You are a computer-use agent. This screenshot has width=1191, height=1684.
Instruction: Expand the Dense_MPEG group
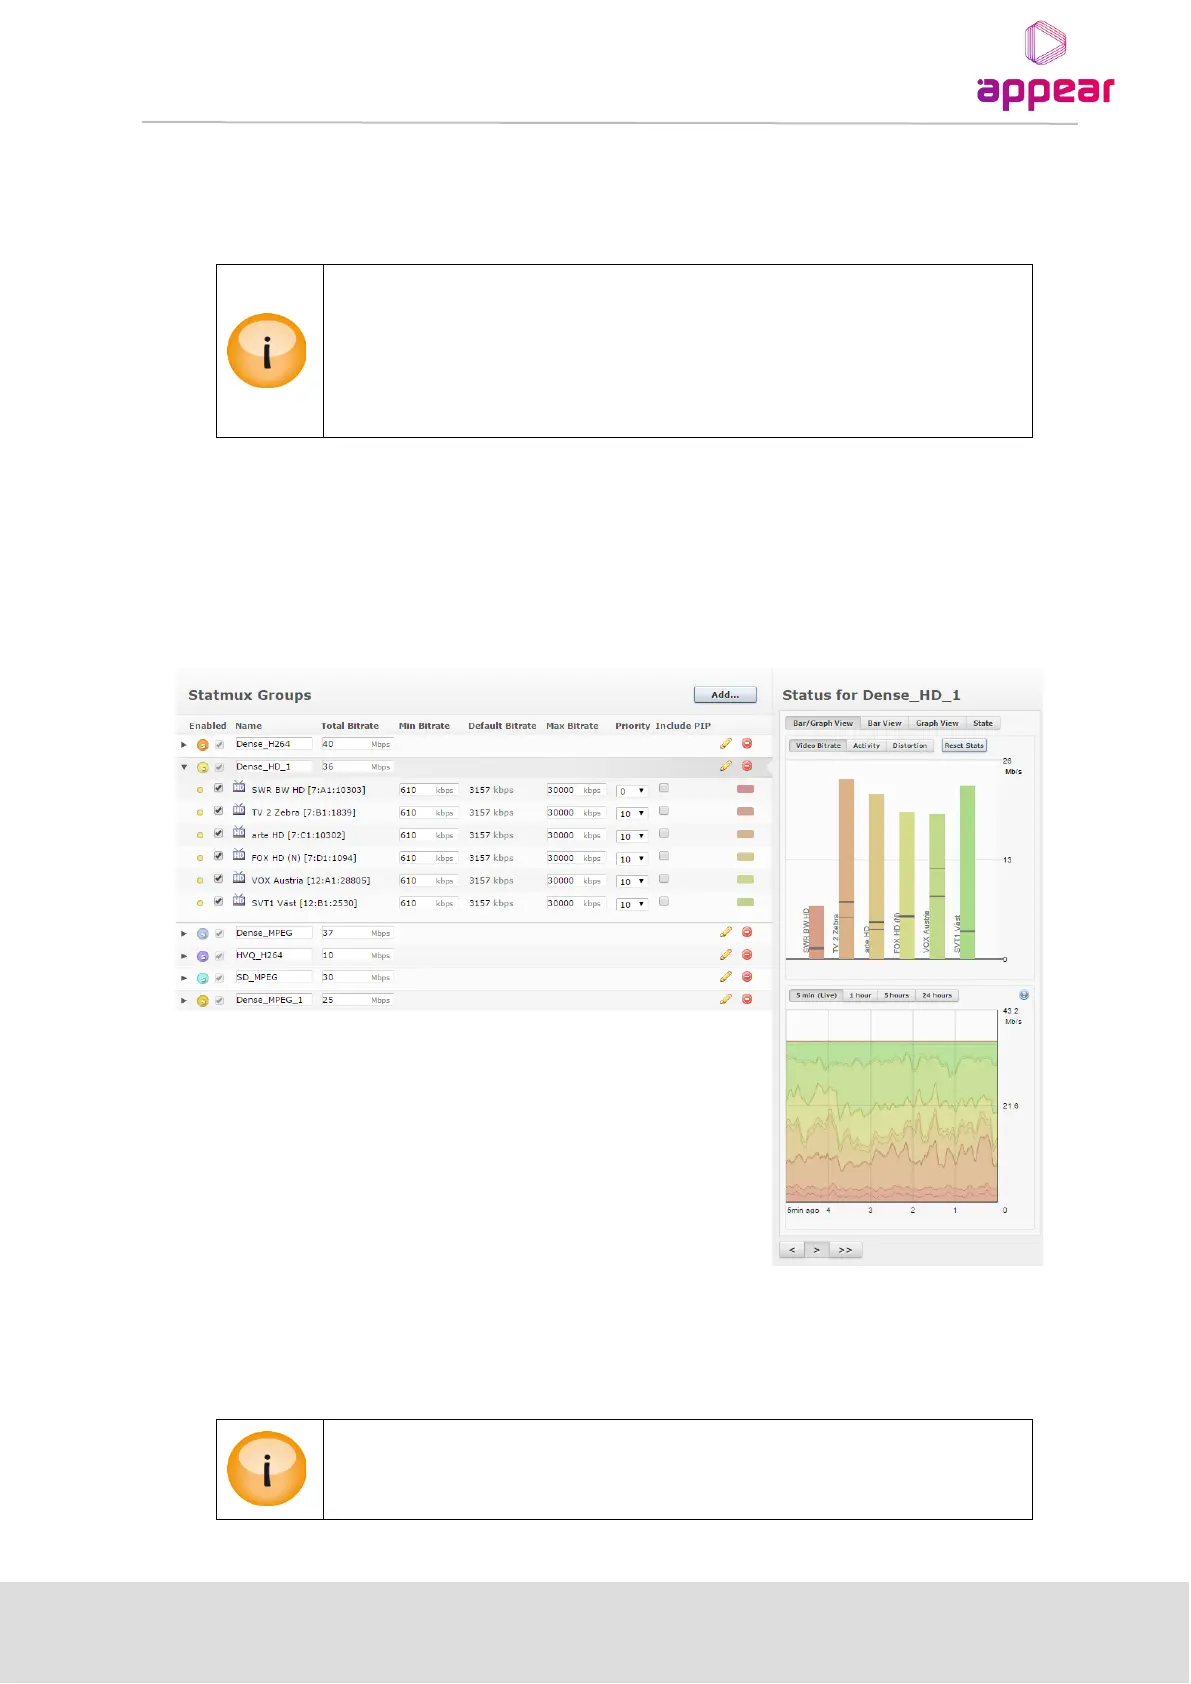(184, 933)
